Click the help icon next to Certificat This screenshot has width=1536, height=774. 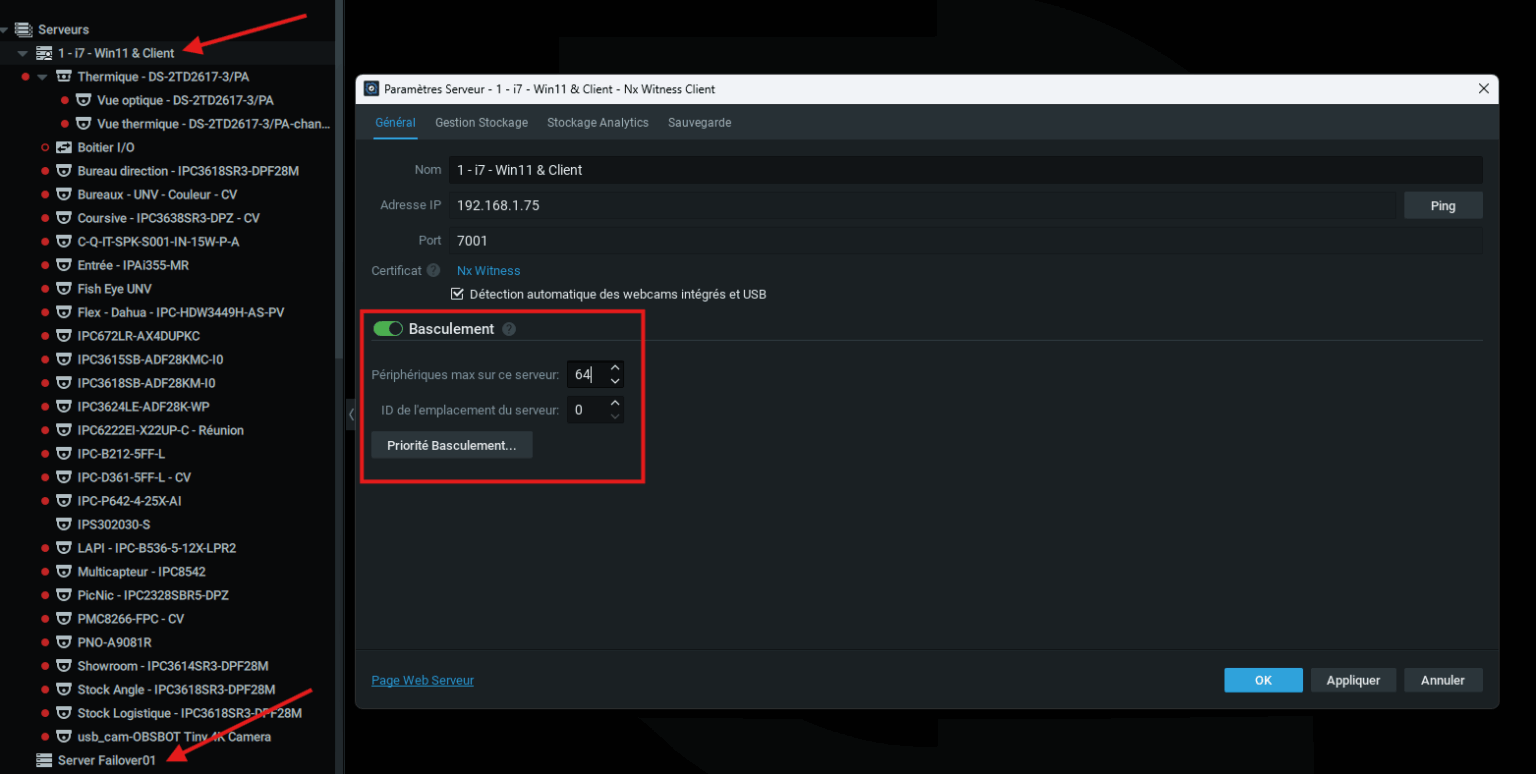click(433, 270)
